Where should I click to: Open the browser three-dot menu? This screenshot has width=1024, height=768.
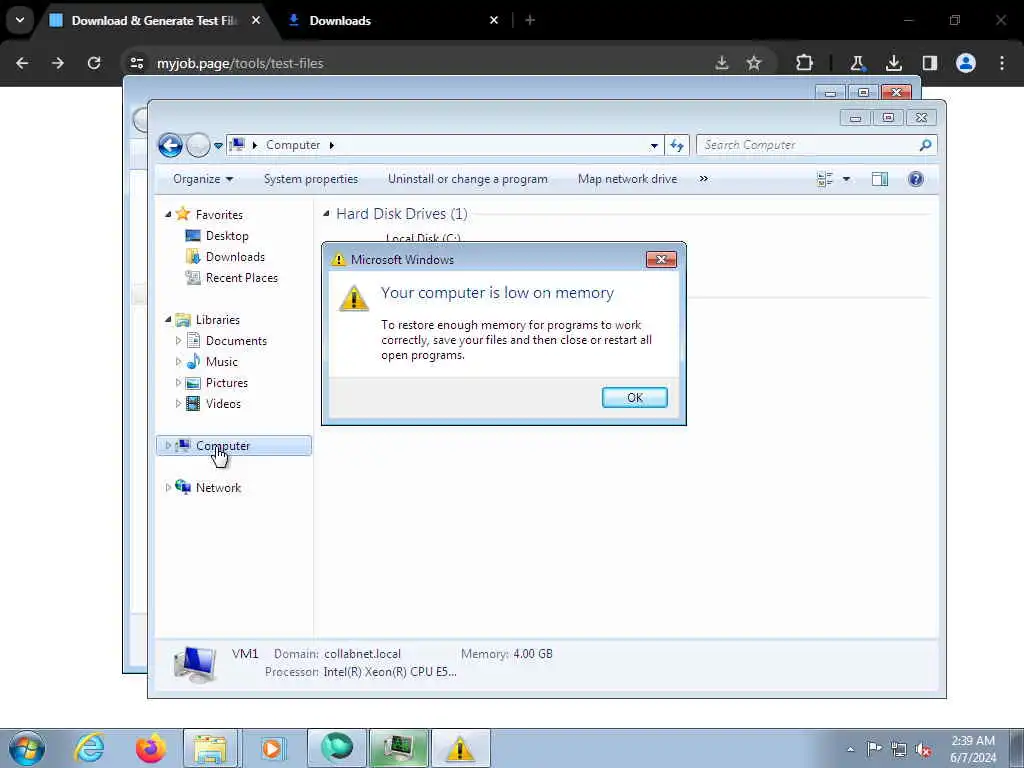1002,63
